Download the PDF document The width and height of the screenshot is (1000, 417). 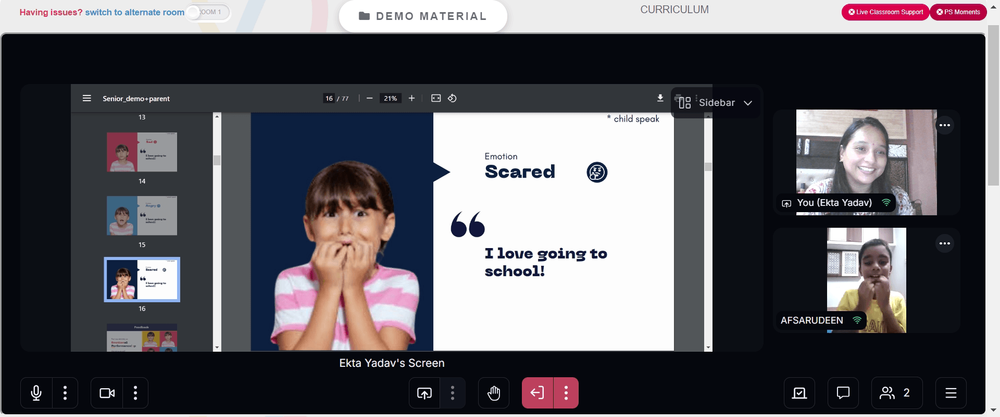pyautogui.click(x=660, y=98)
